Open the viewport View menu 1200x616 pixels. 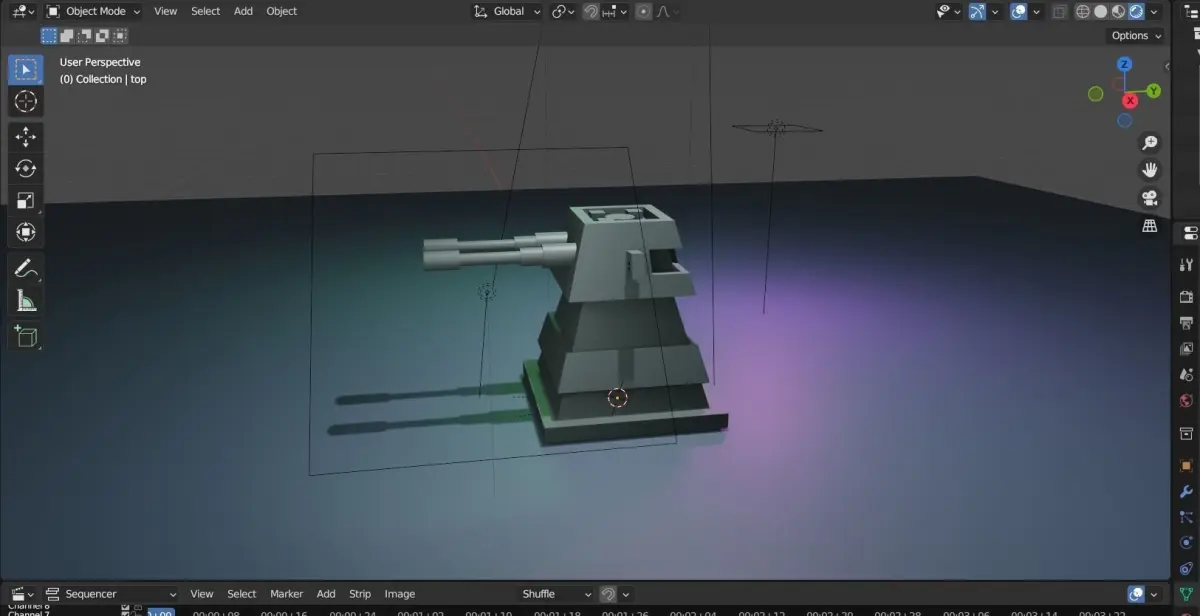coord(166,11)
